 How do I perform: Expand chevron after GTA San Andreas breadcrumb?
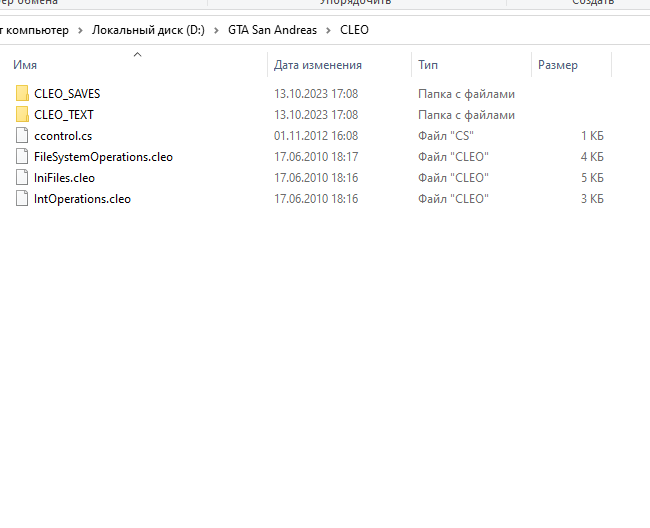pos(328,30)
